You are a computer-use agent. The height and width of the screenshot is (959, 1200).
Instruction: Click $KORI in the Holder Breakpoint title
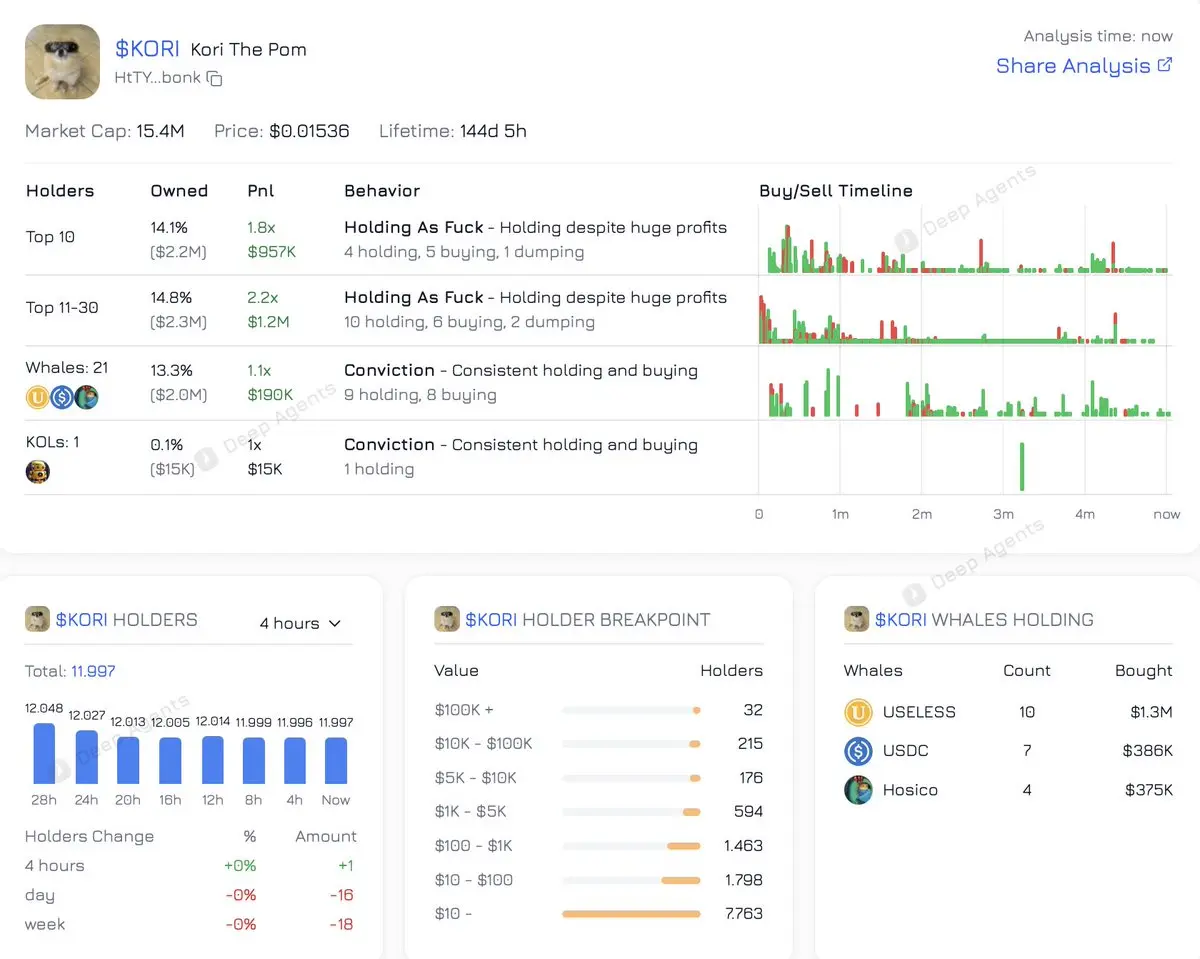click(x=491, y=620)
